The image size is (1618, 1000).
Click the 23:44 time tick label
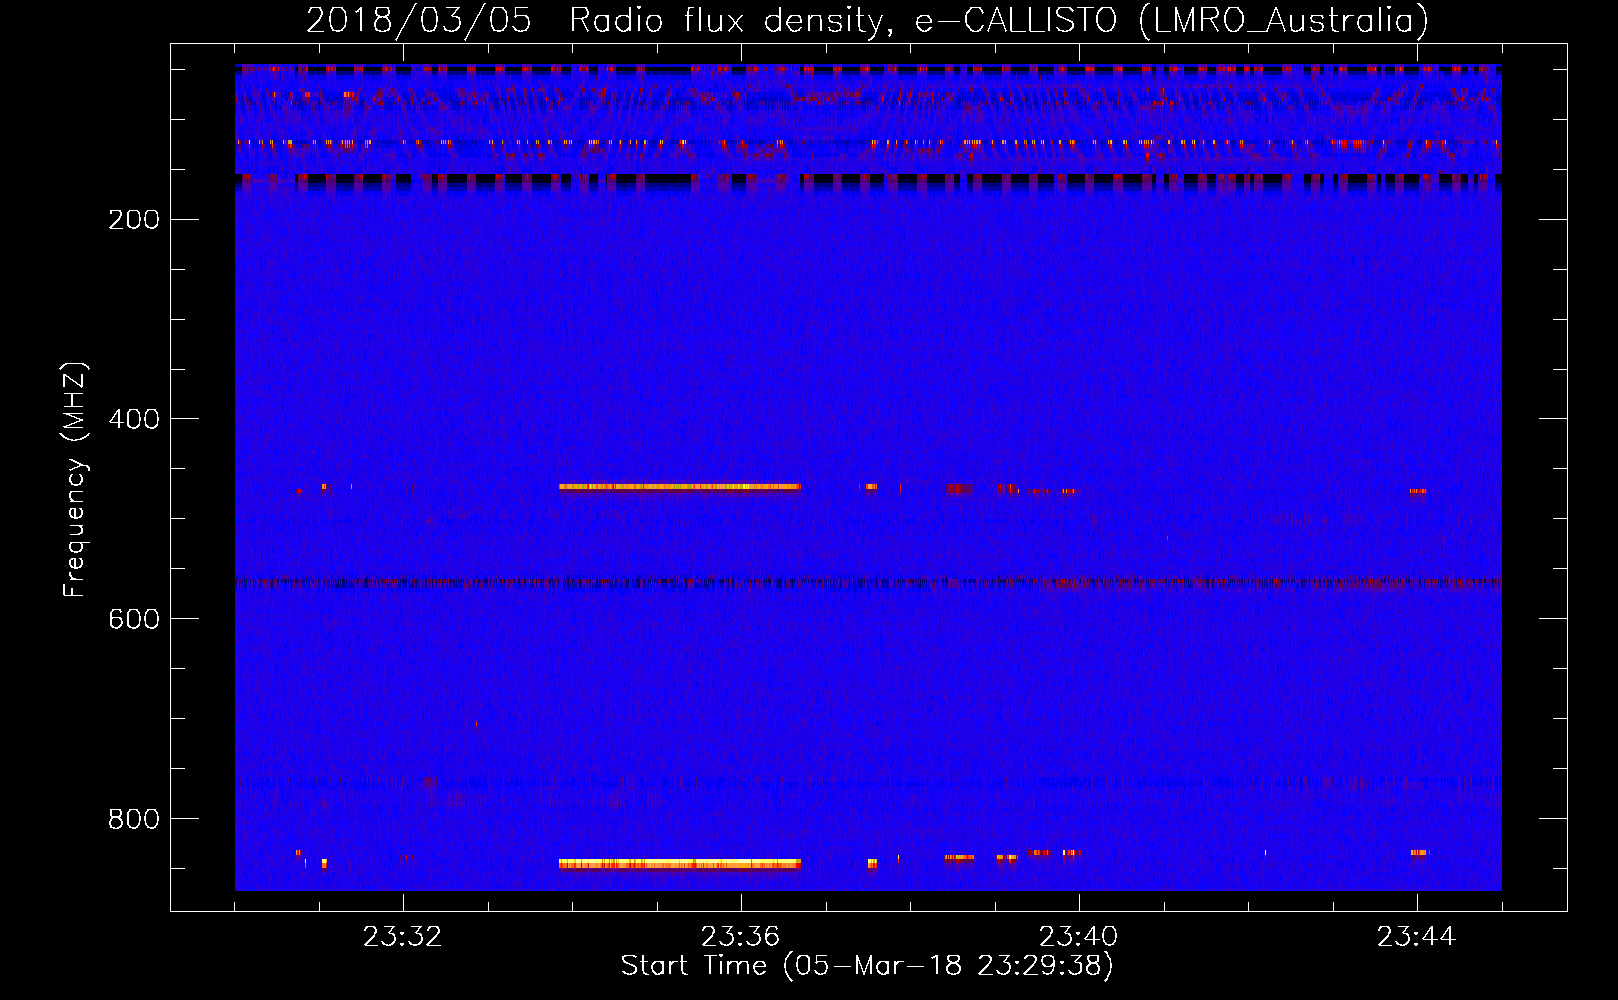(x=1417, y=937)
